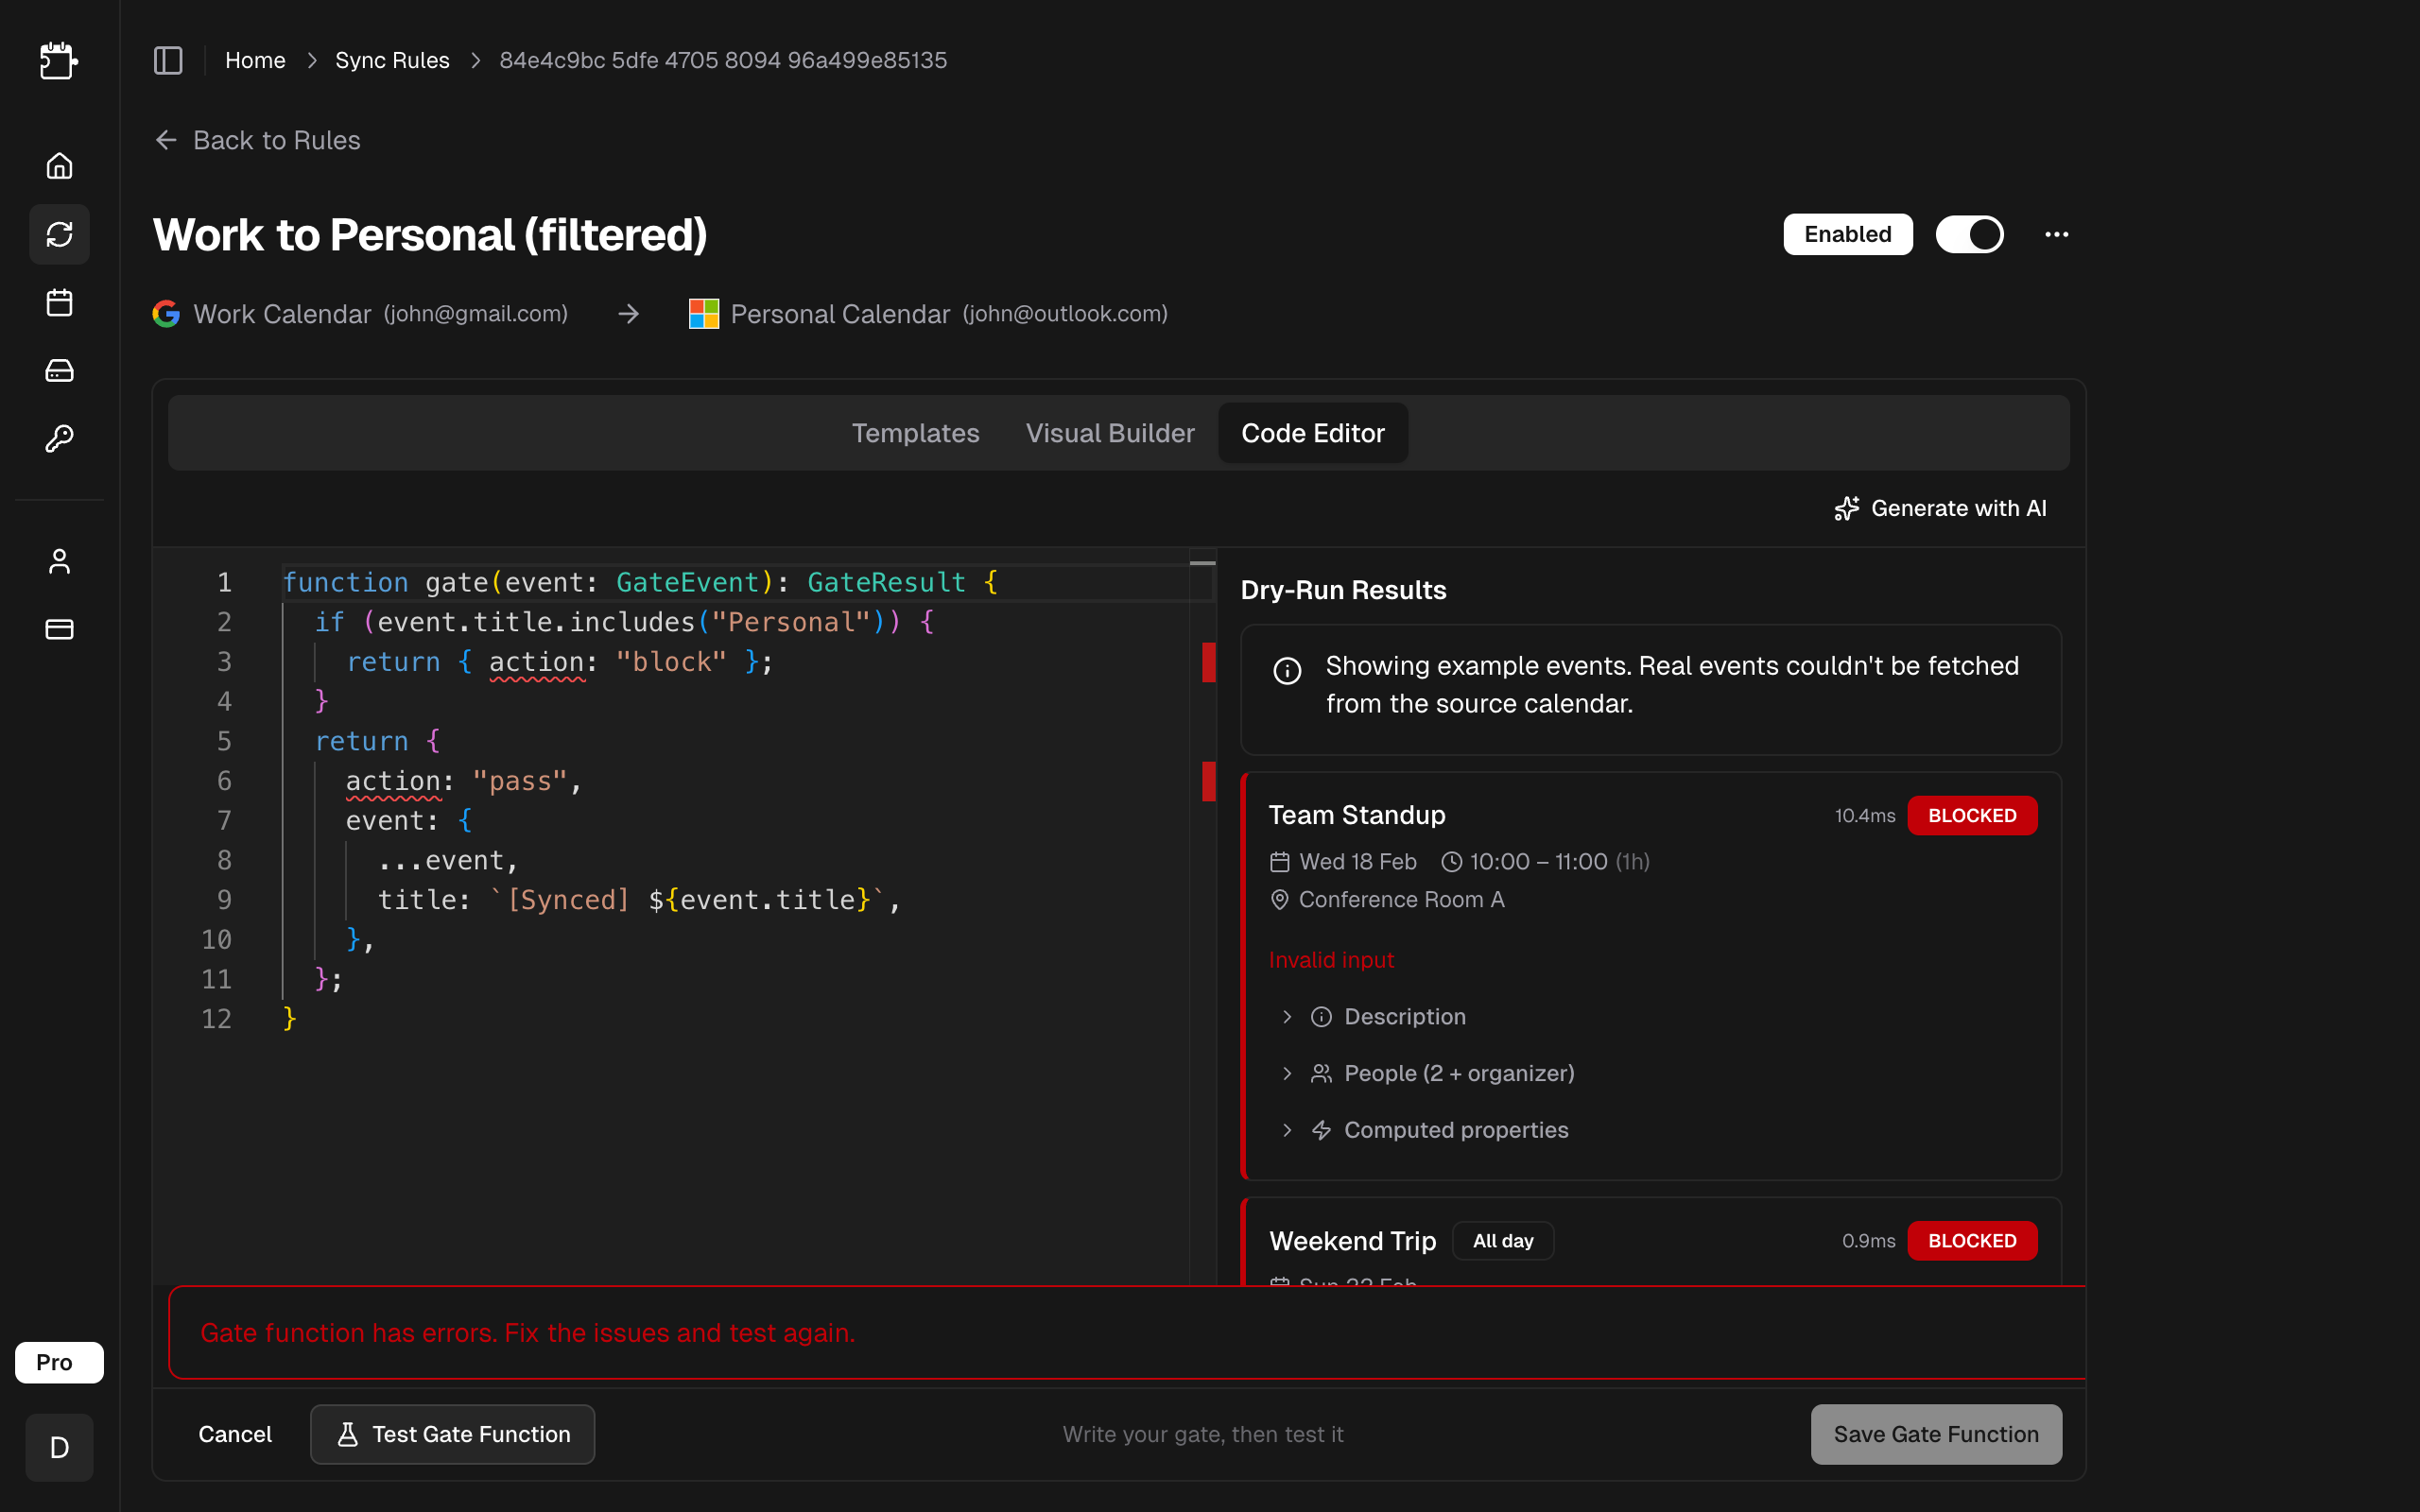Screen dimensions: 2420x1512
Task: Switch to the Templates tab
Action: [x=915, y=433]
